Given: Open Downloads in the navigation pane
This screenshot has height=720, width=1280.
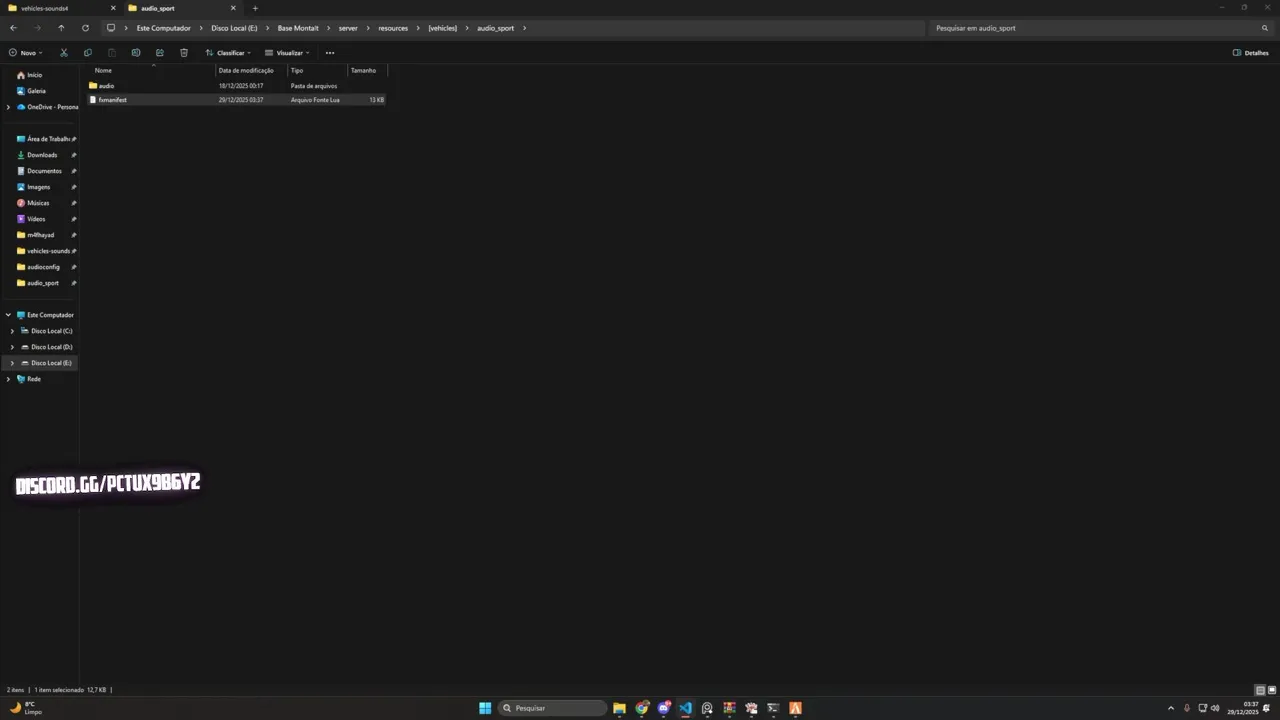Looking at the screenshot, I should (42, 155).
